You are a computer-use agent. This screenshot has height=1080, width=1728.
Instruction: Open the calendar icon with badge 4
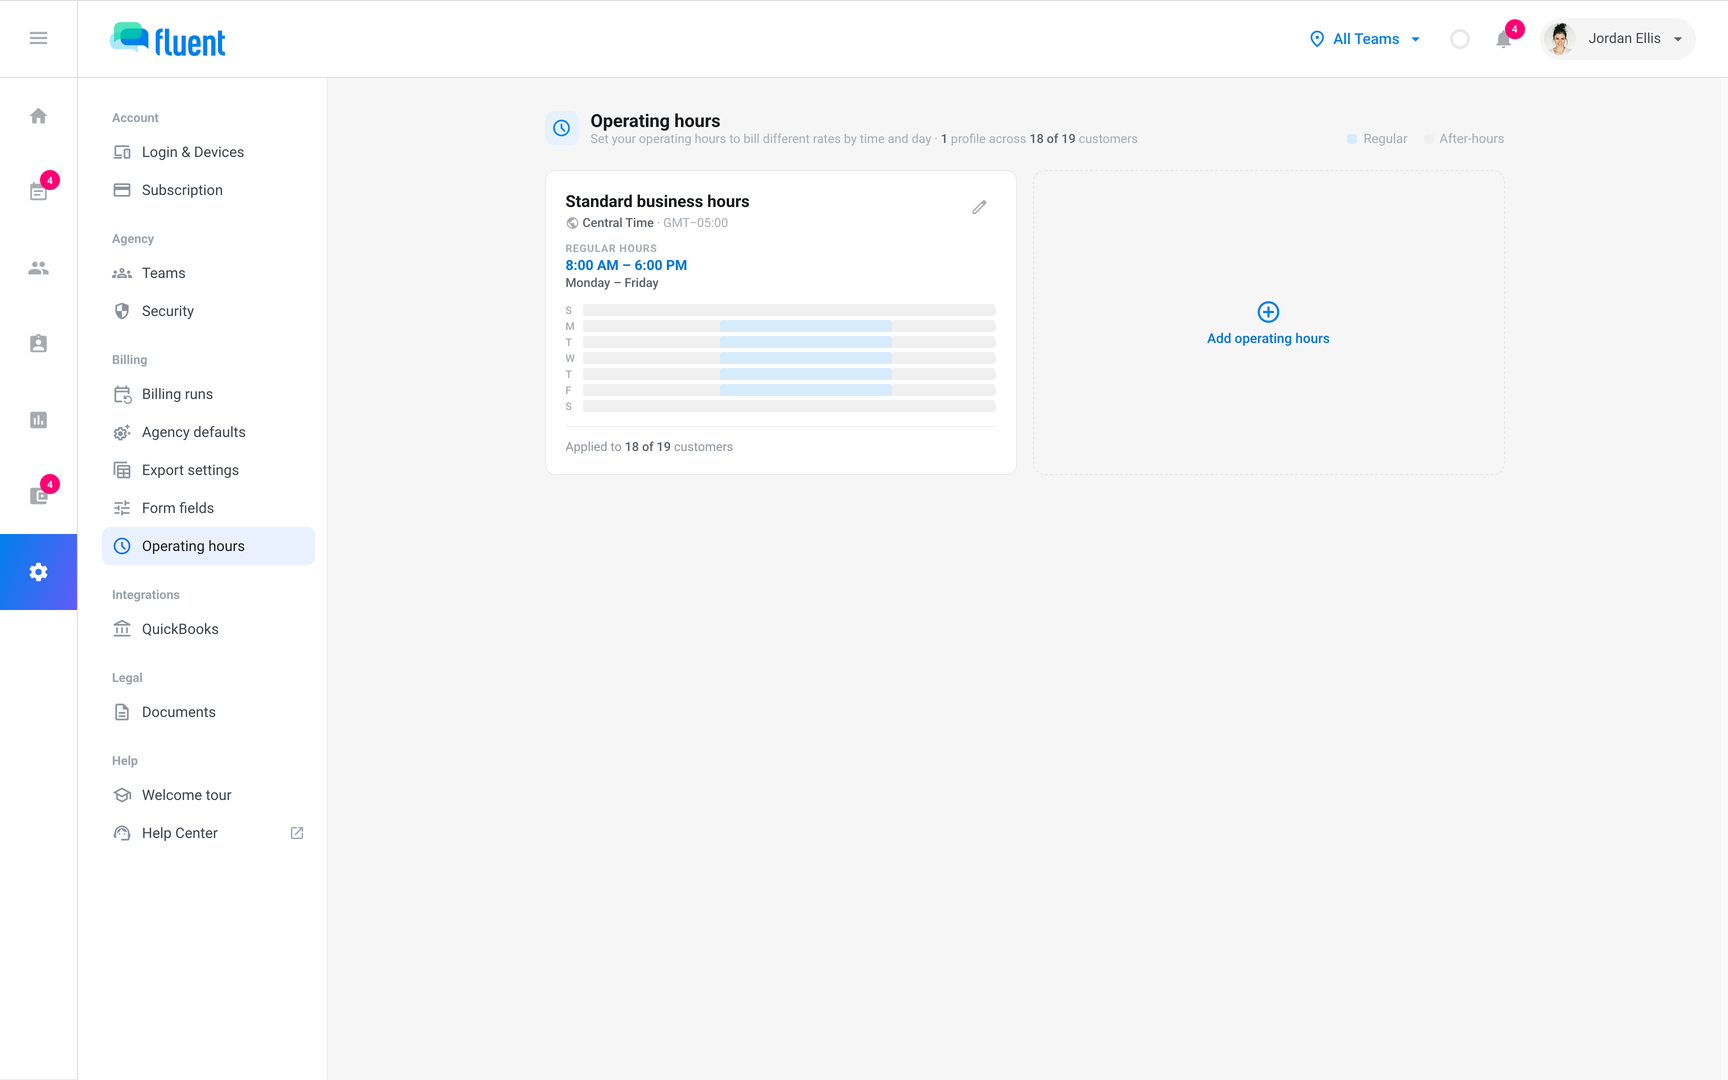click(38, 192)
